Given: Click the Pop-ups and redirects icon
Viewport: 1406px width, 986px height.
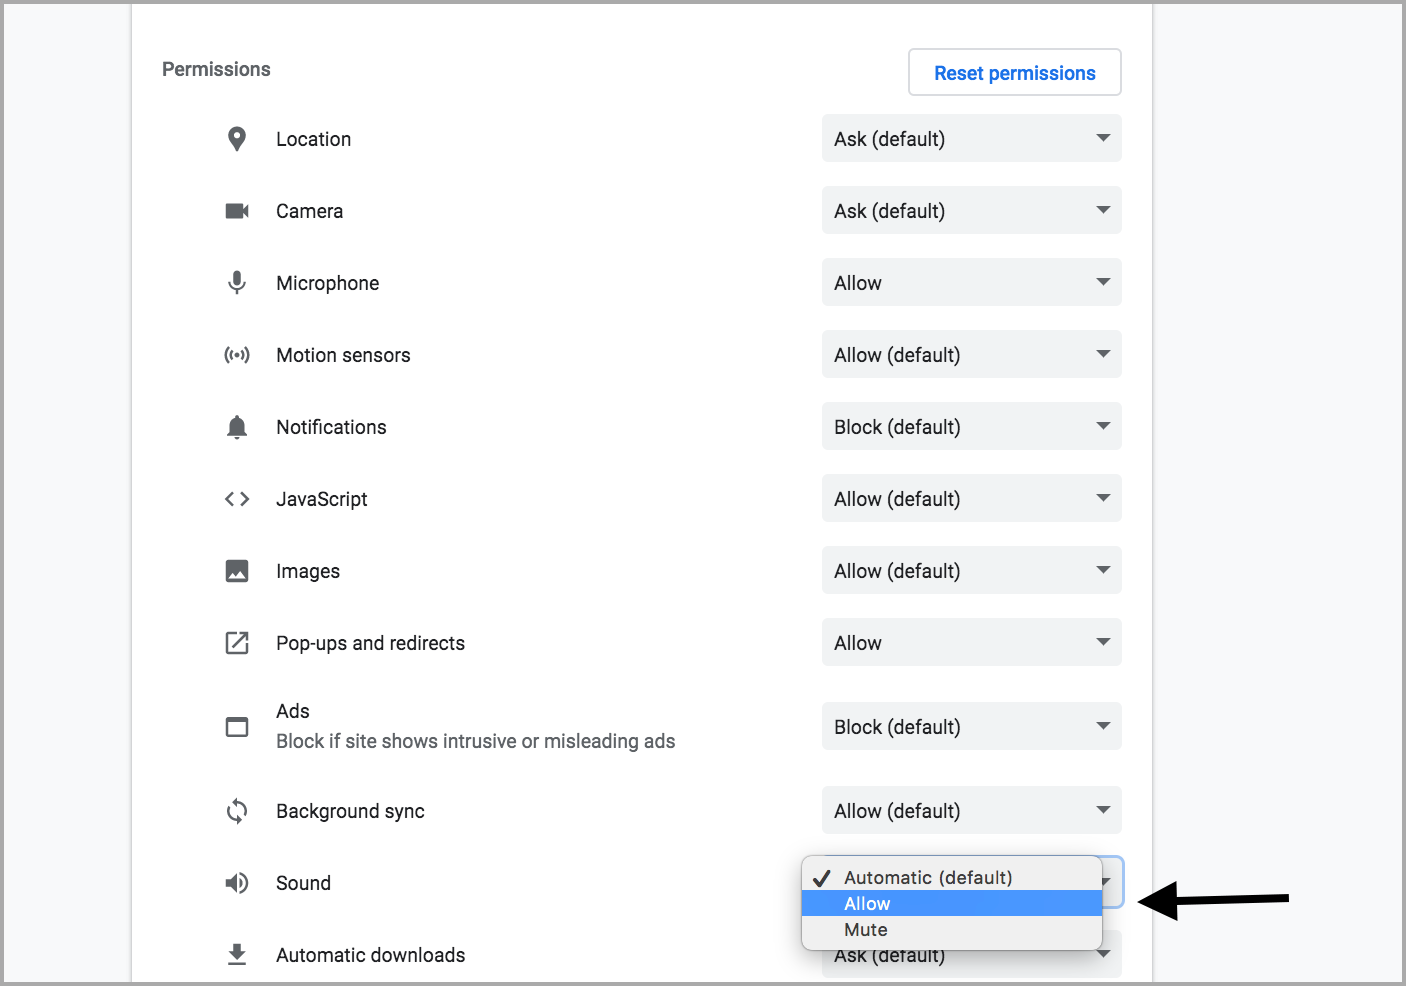Looking at the screenshot, I should (x=237, y=643).
